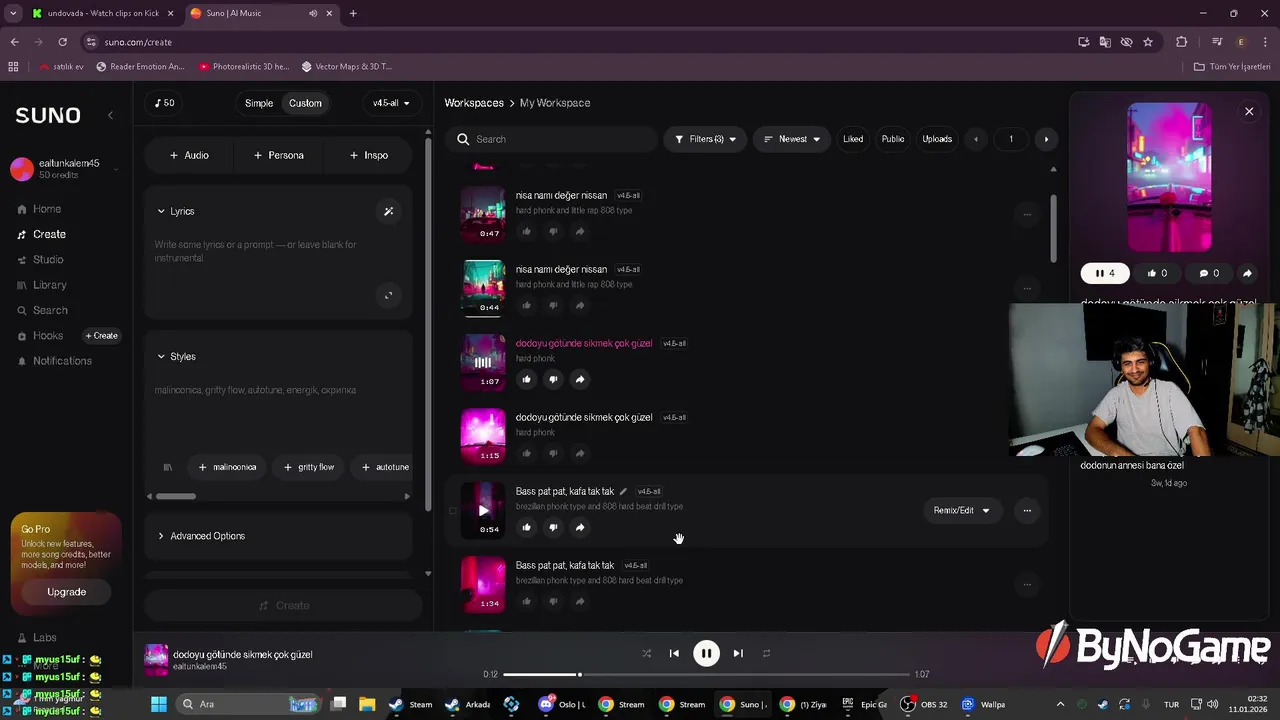Screen dimensions: 1280x720
Task: Share the nisa namı 0:44 track
Action: click(580, 305)
